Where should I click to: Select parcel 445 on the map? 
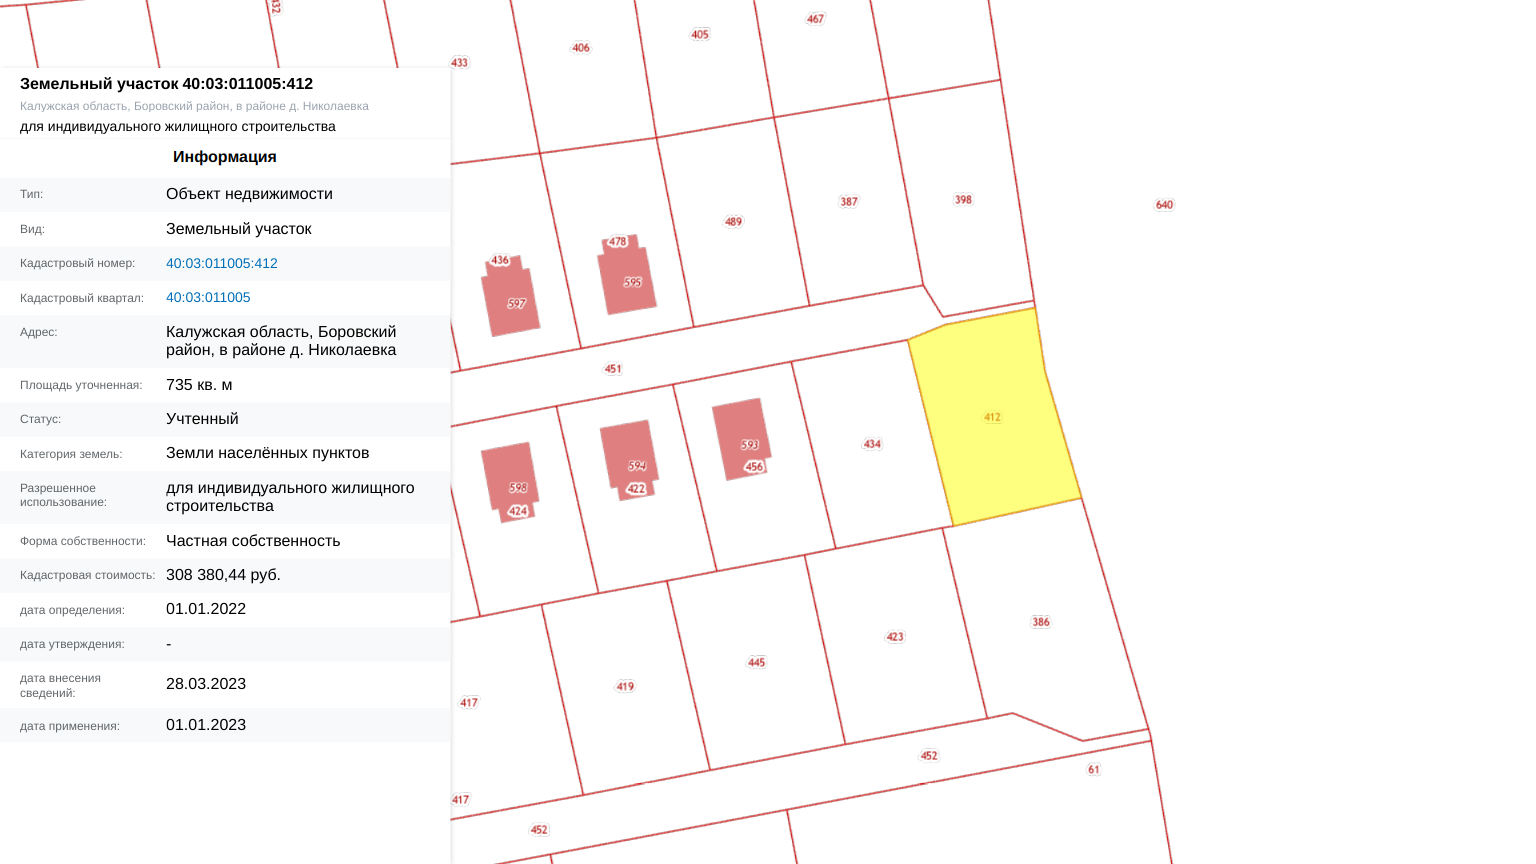(757, 662)
